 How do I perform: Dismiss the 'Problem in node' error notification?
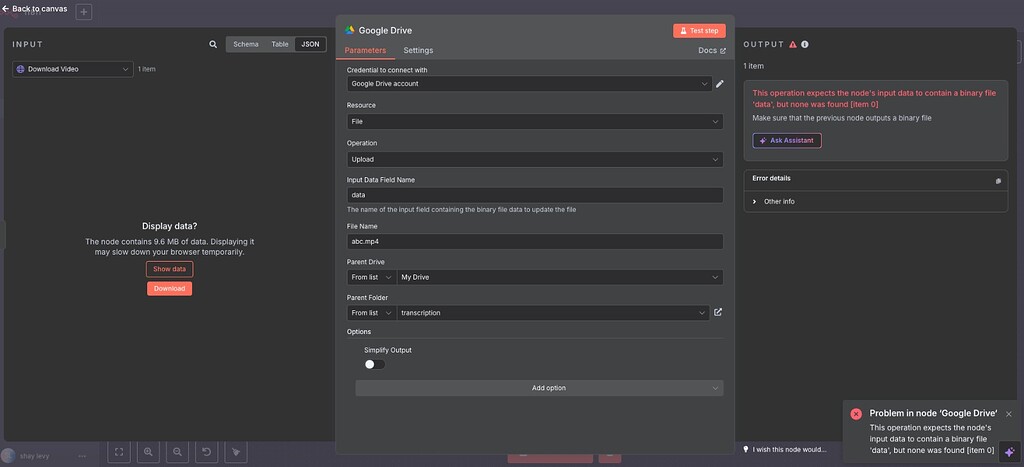pos(1008,413)
